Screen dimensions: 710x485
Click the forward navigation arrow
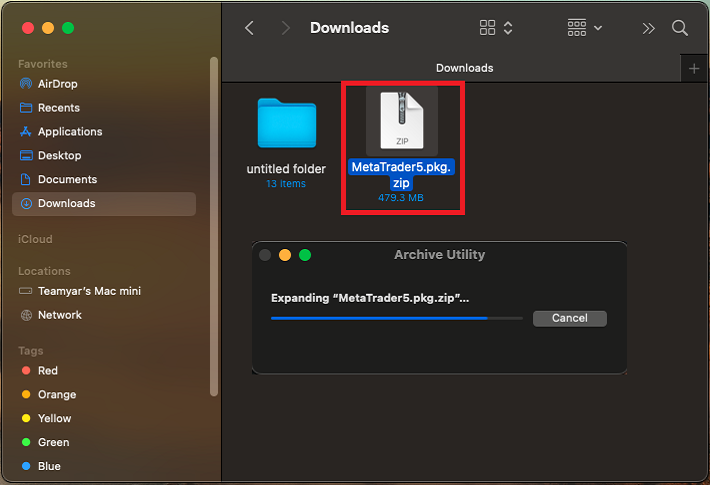coord(286,28)
